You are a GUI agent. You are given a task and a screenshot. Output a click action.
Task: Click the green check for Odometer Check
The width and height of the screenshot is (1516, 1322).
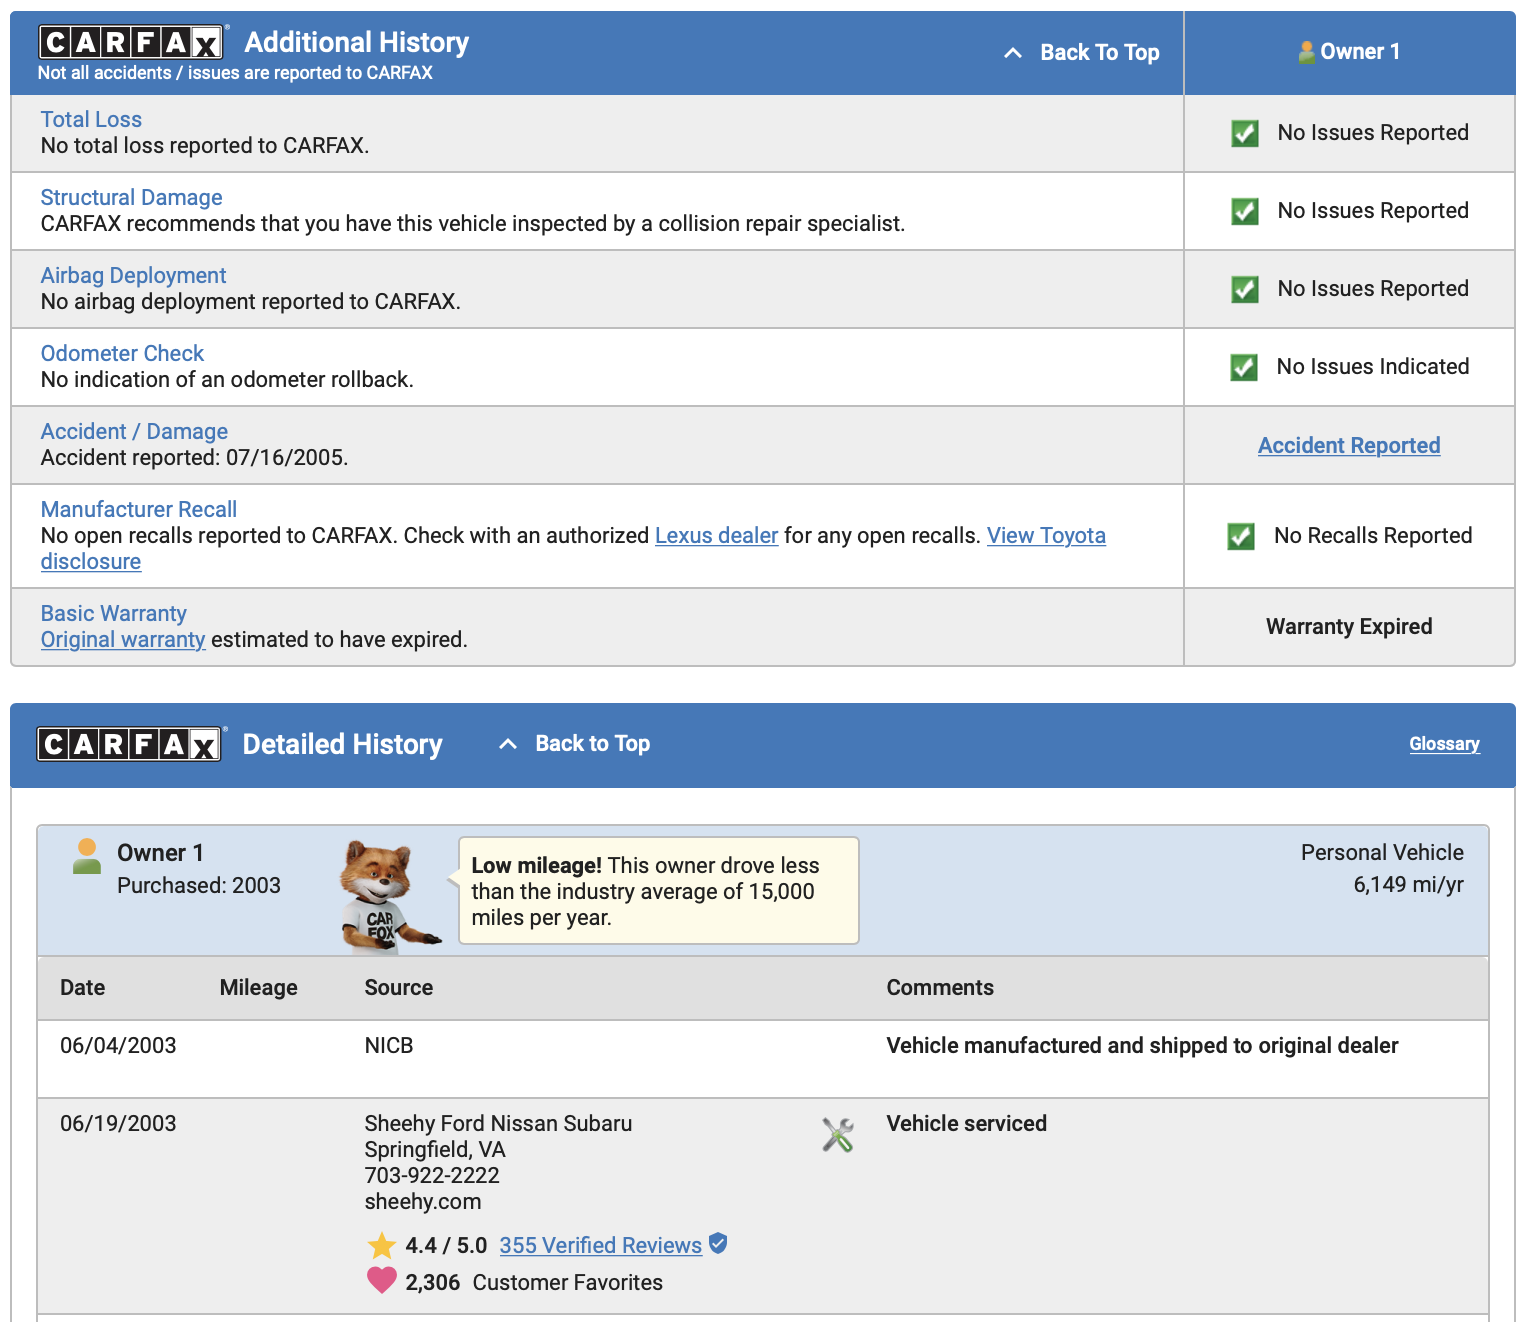click(x=1244, y=367)
